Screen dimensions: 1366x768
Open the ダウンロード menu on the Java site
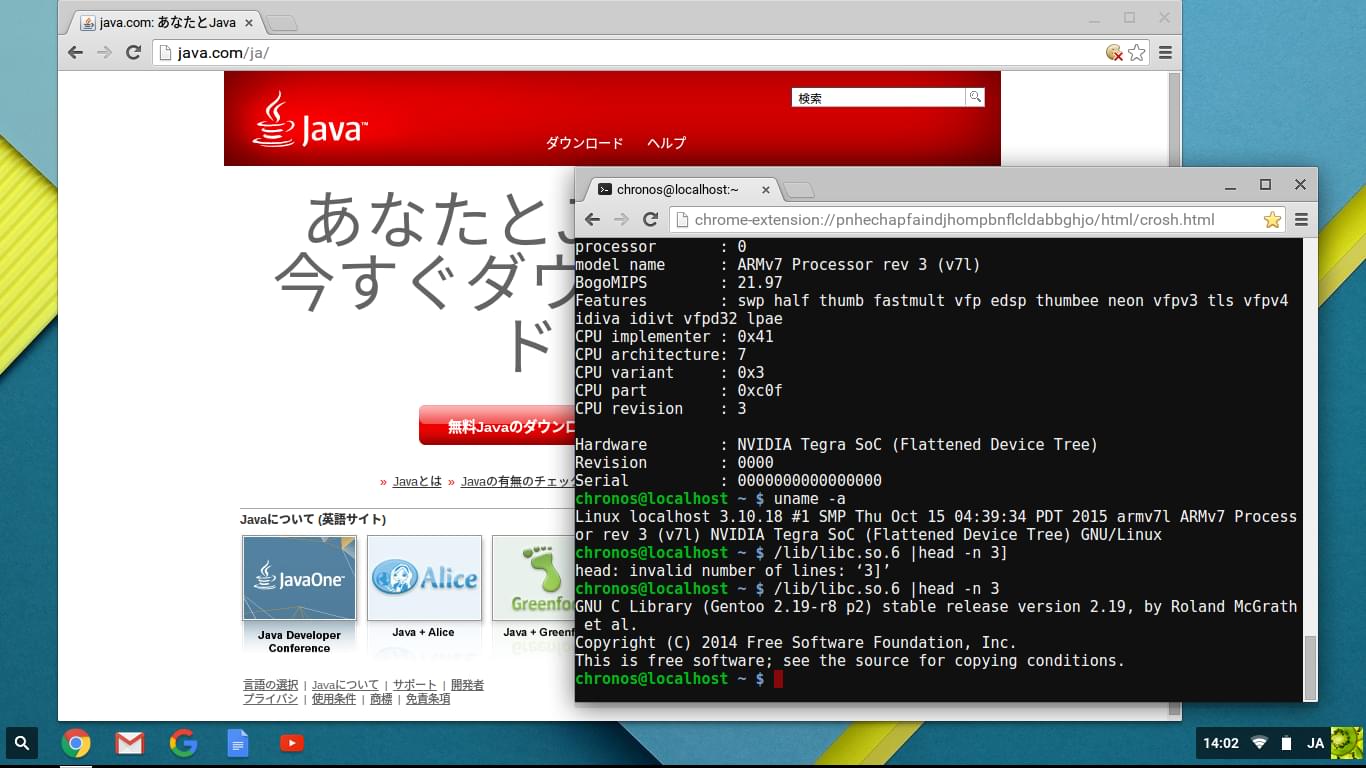(584, 143)
